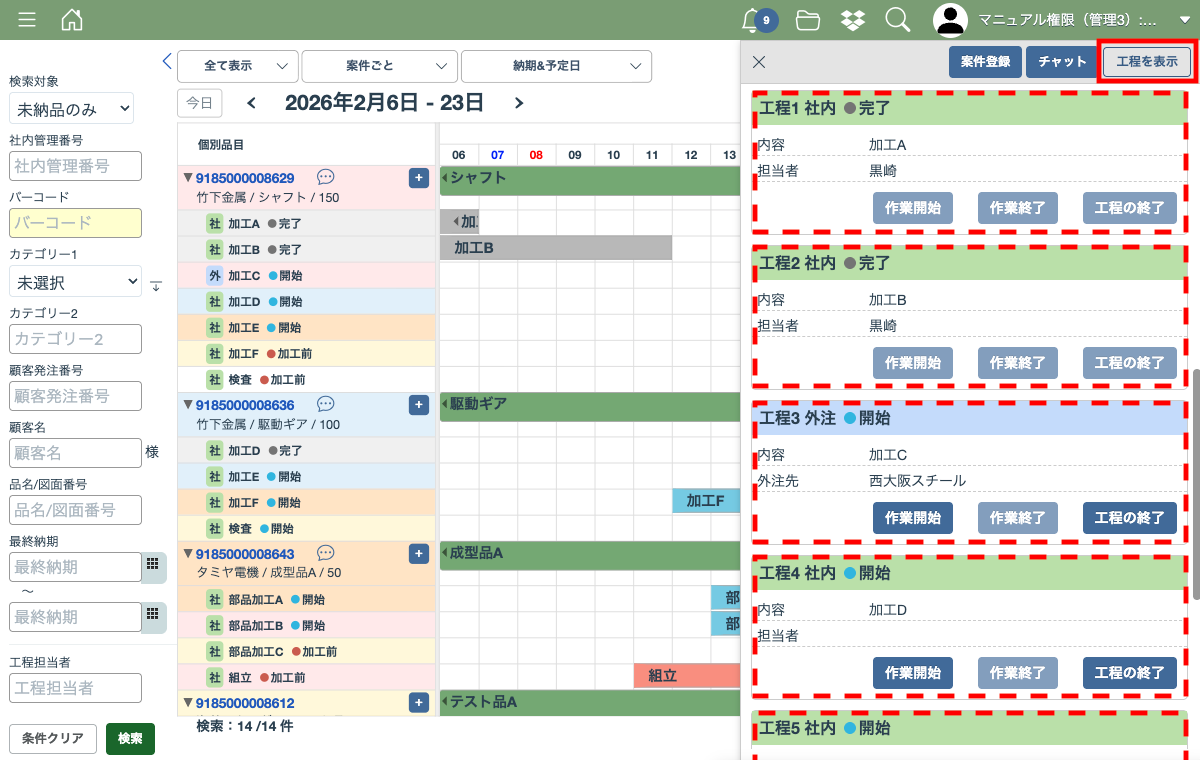Open the 全て表示 dropdown
Image resolution: width=1200 pixels, height=760 pixels.
tap(237, 66)
